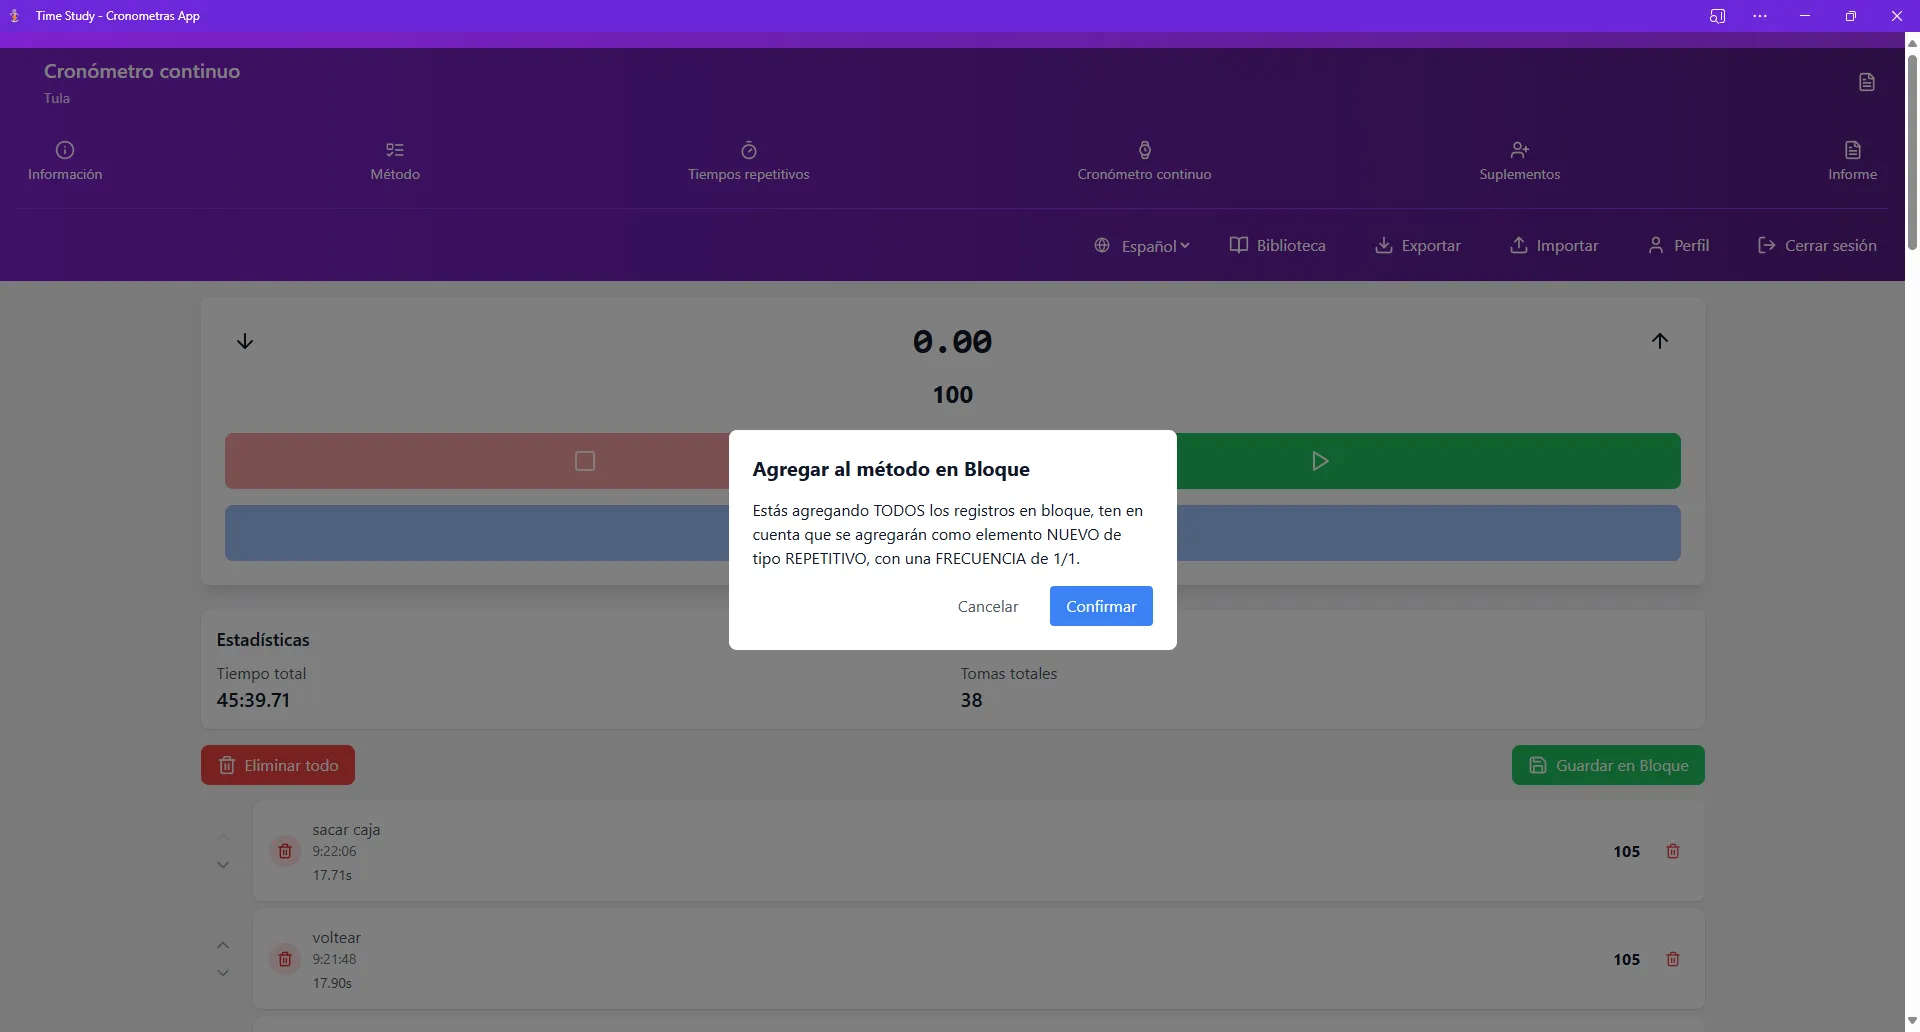Click the Importar button
This screenshot has width=1920, height=1032.
click(x=1553, y=246)
